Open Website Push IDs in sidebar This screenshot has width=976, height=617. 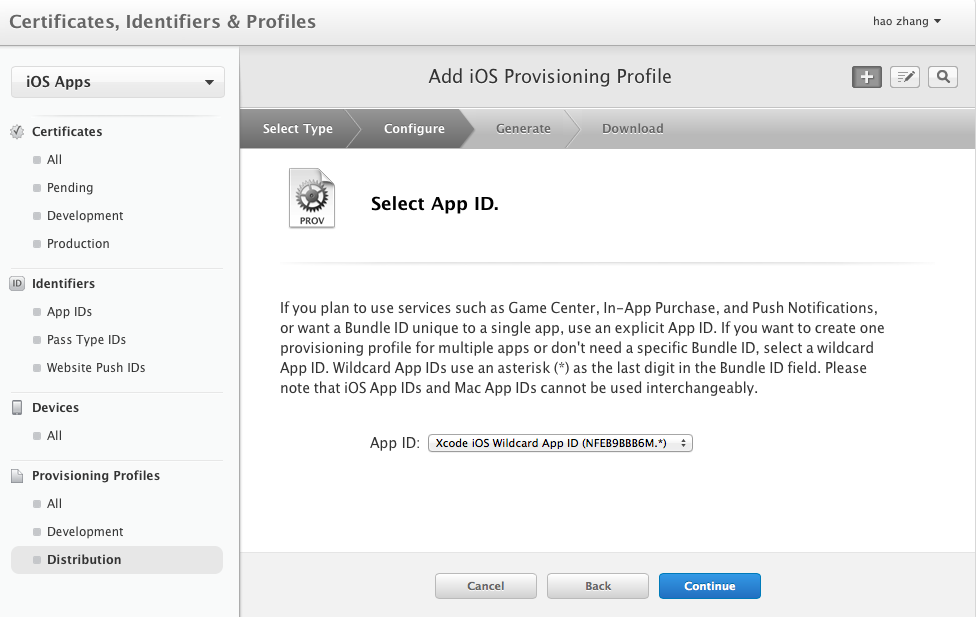pos(96,368)
